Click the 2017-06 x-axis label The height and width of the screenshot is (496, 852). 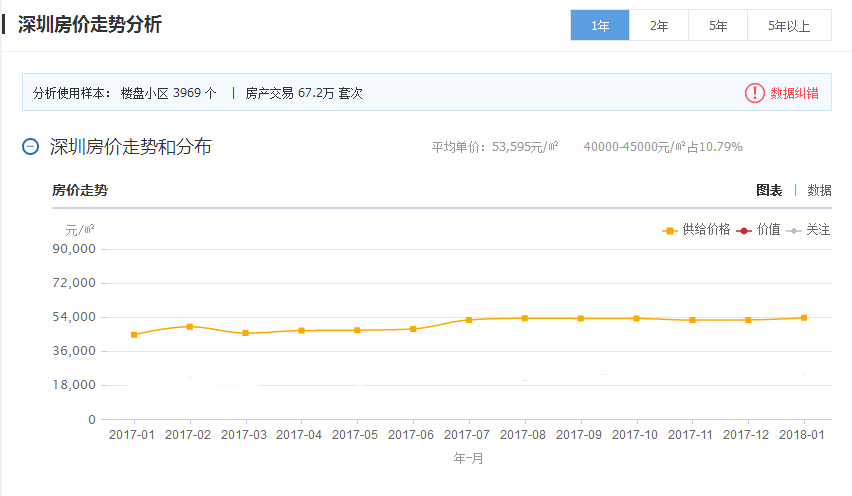coord(411,435)
